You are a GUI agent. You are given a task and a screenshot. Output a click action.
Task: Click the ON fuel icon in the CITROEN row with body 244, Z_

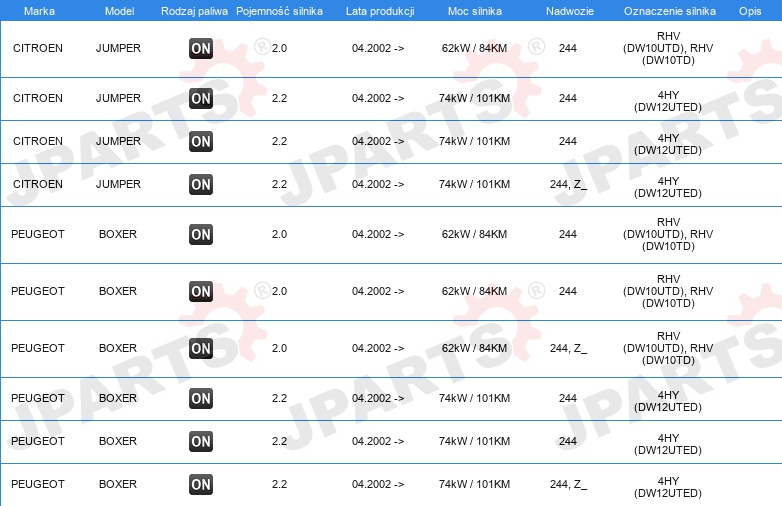pyautogui.click(x=201, y=184)
